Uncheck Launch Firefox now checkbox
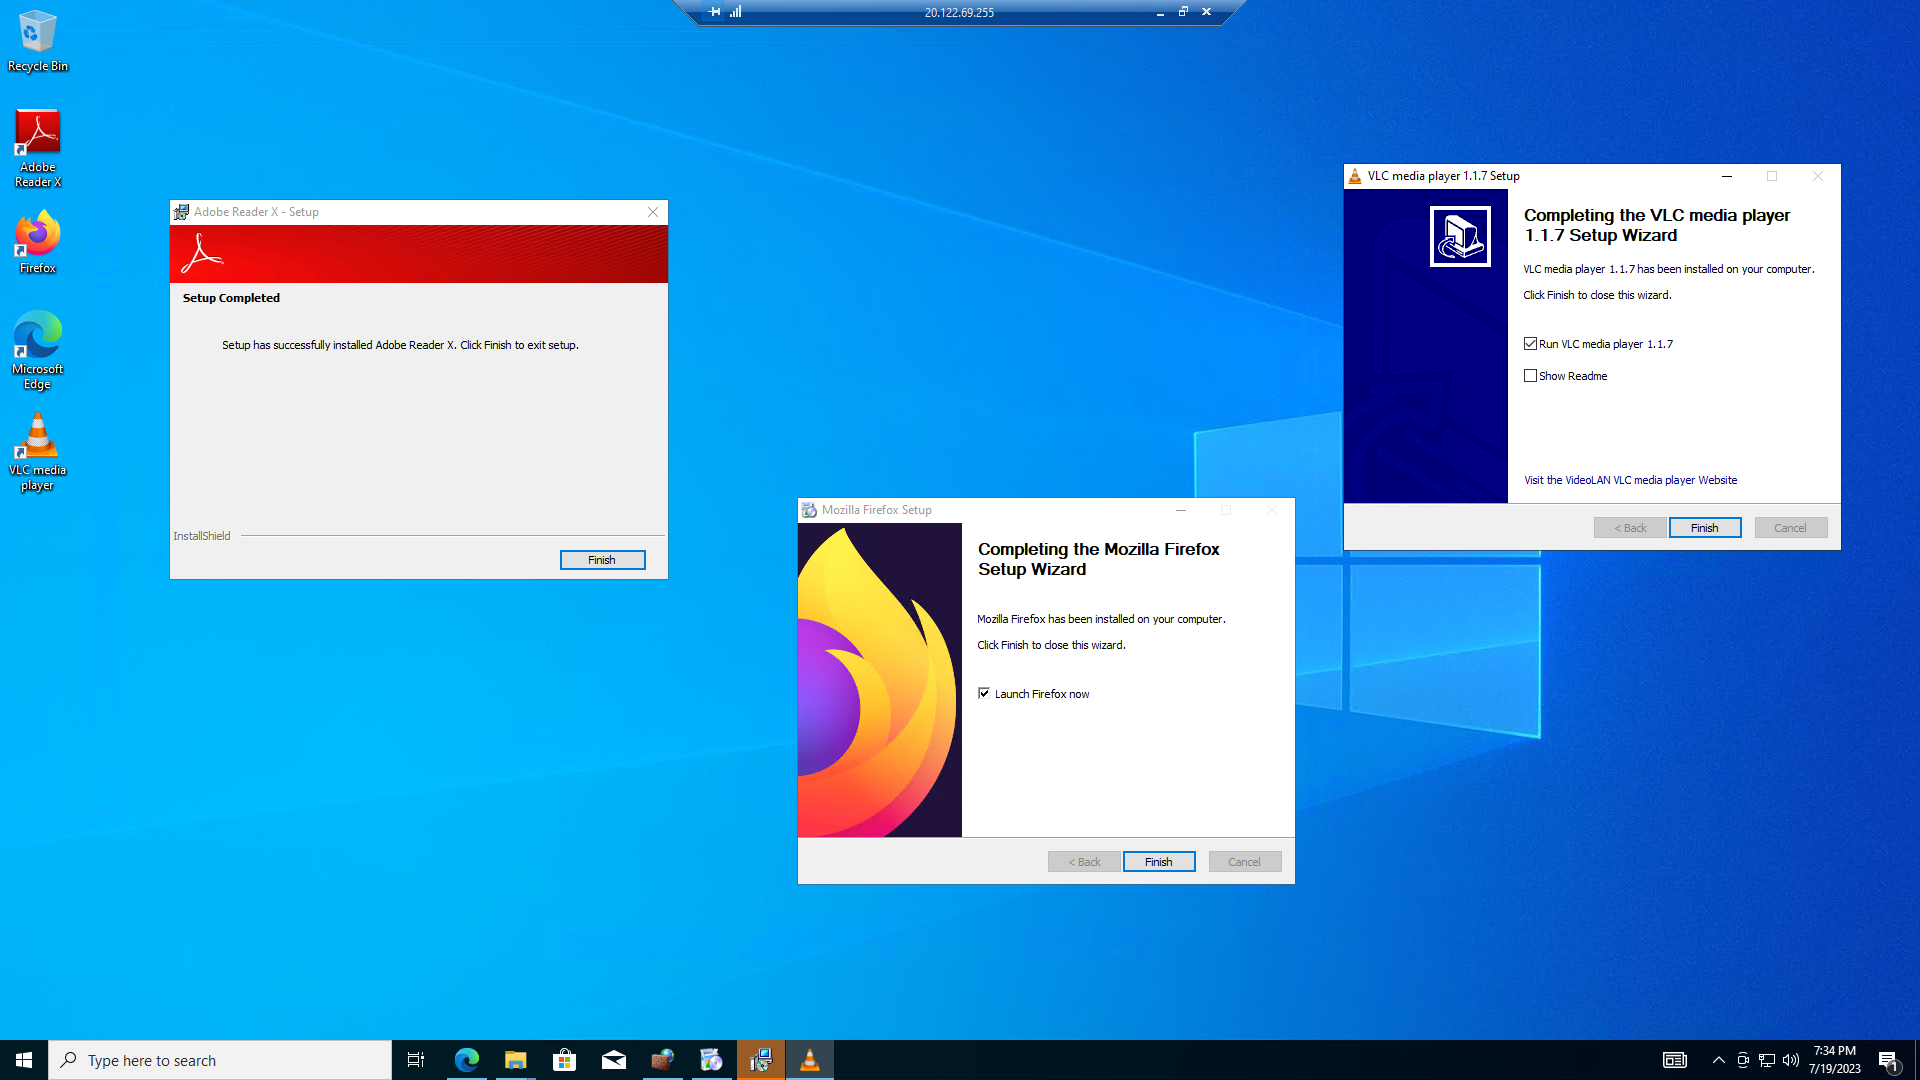Viewport: 1920px width, 1080px height. click(x=984, y=693)
